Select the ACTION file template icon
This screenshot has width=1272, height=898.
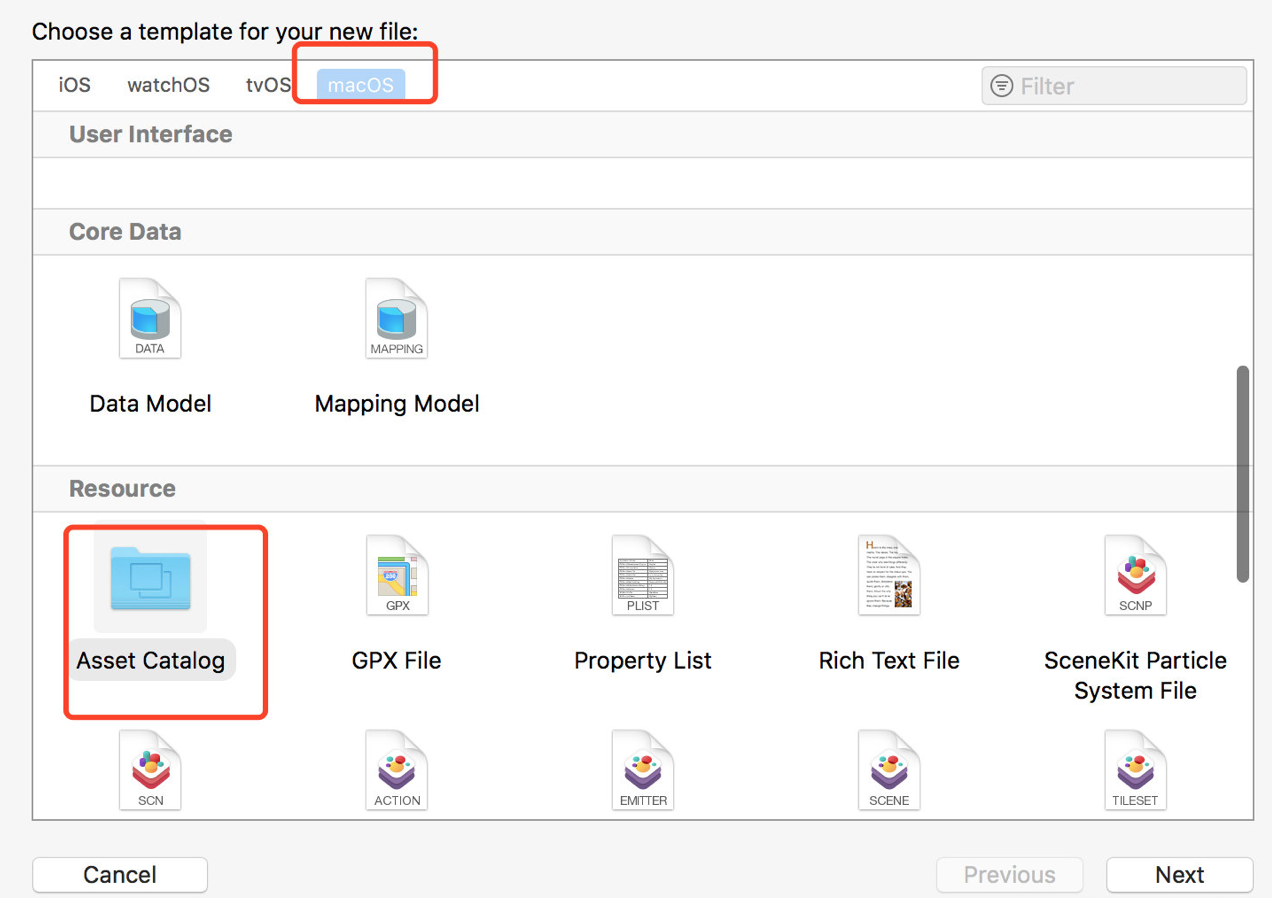click(397, 770)
